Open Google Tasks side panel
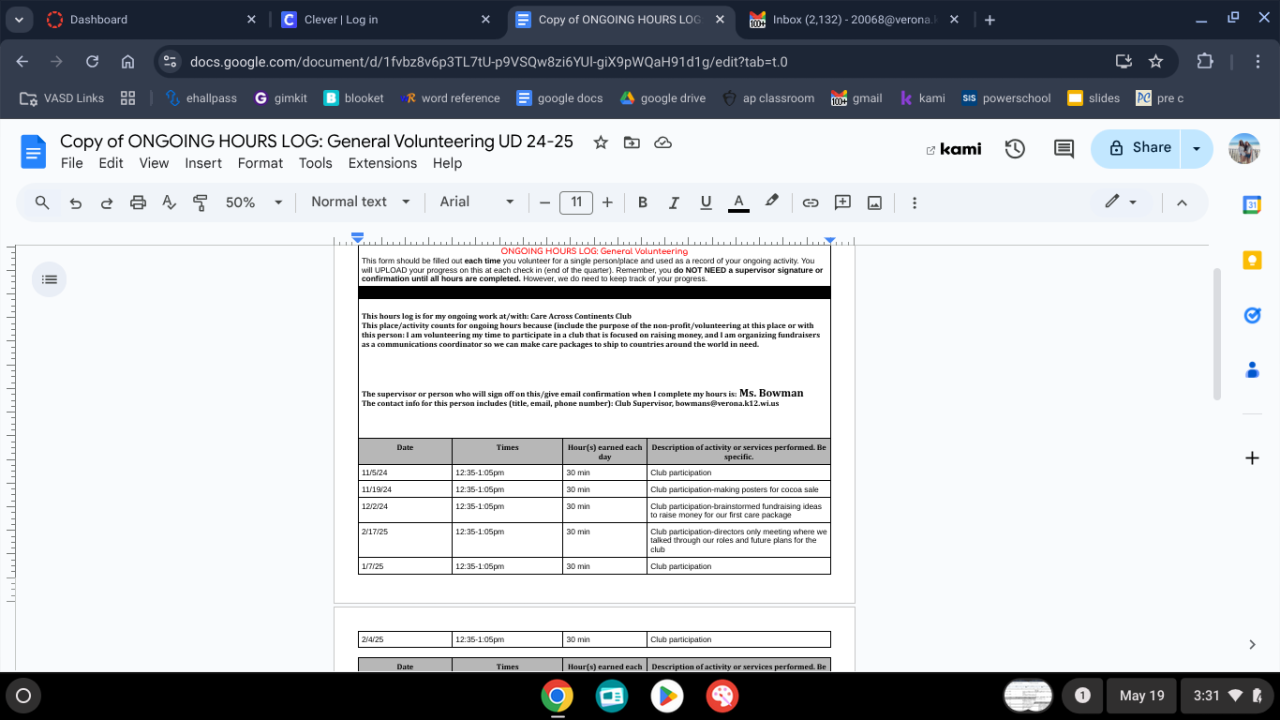Image resolution: width=1280 pixels, height=720 pixels. tap(1251, 315)
